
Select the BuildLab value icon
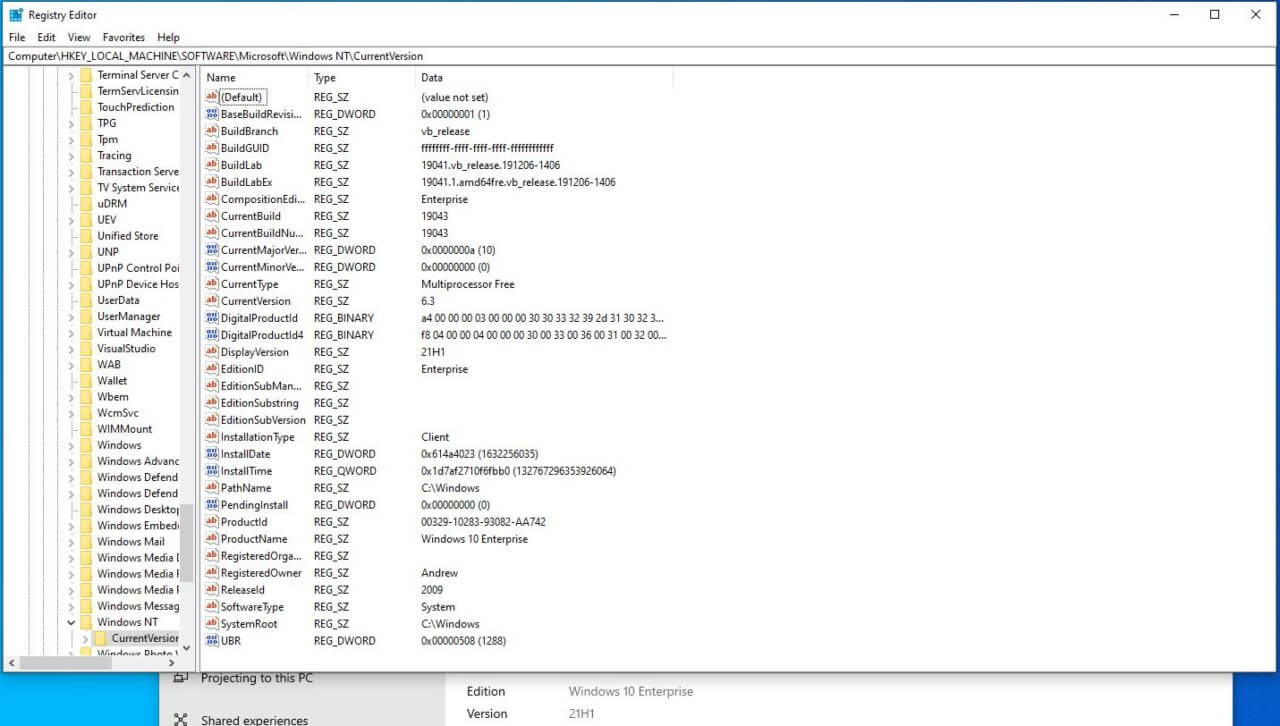pos(211,165)
